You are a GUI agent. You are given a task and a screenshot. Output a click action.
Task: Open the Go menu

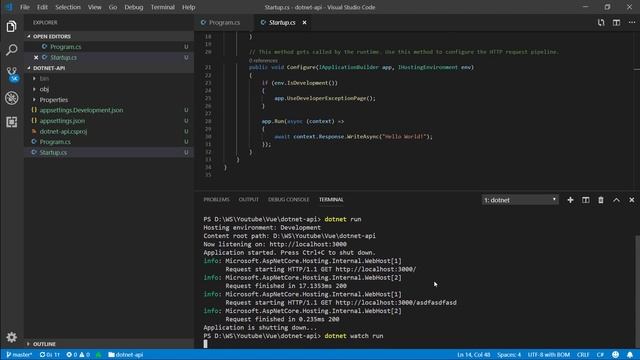pyautogui.click(x=113, y=7)
